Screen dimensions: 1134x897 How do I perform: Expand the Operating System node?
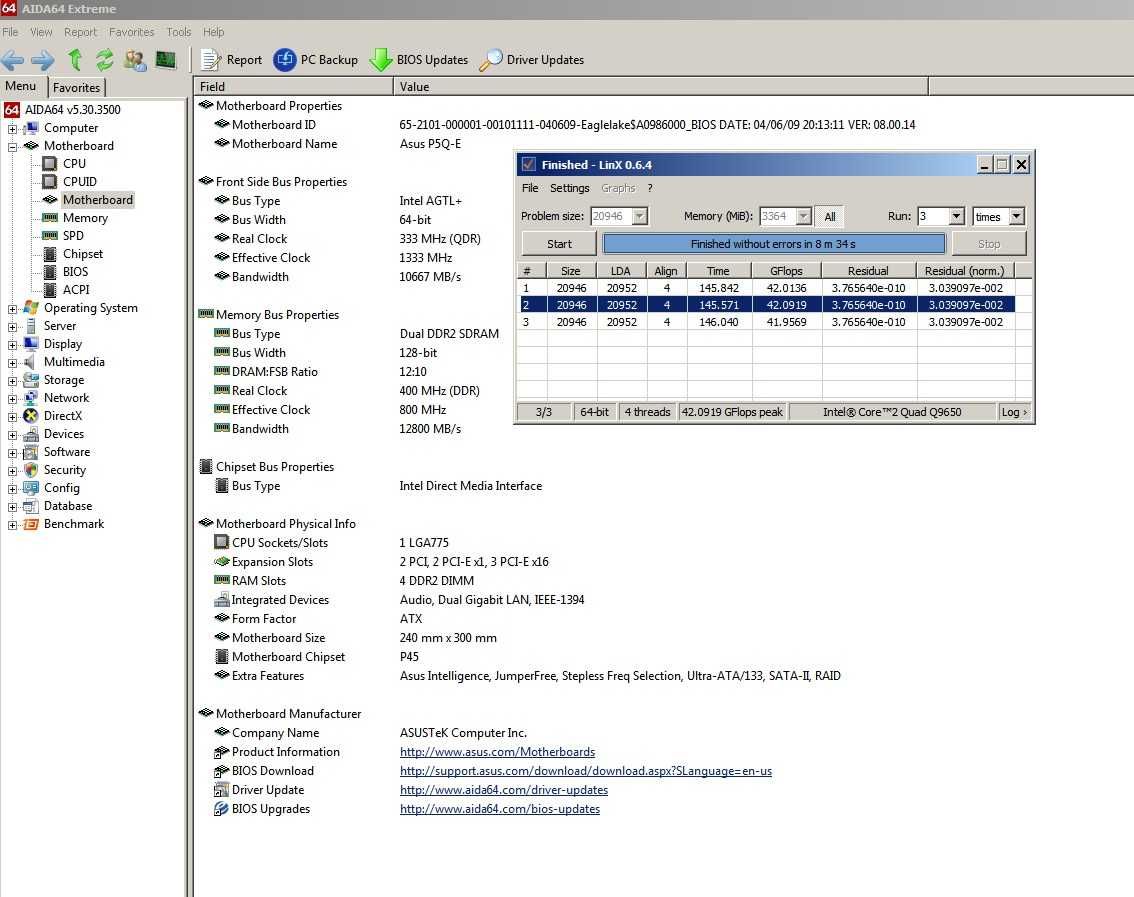coord(12,309)
